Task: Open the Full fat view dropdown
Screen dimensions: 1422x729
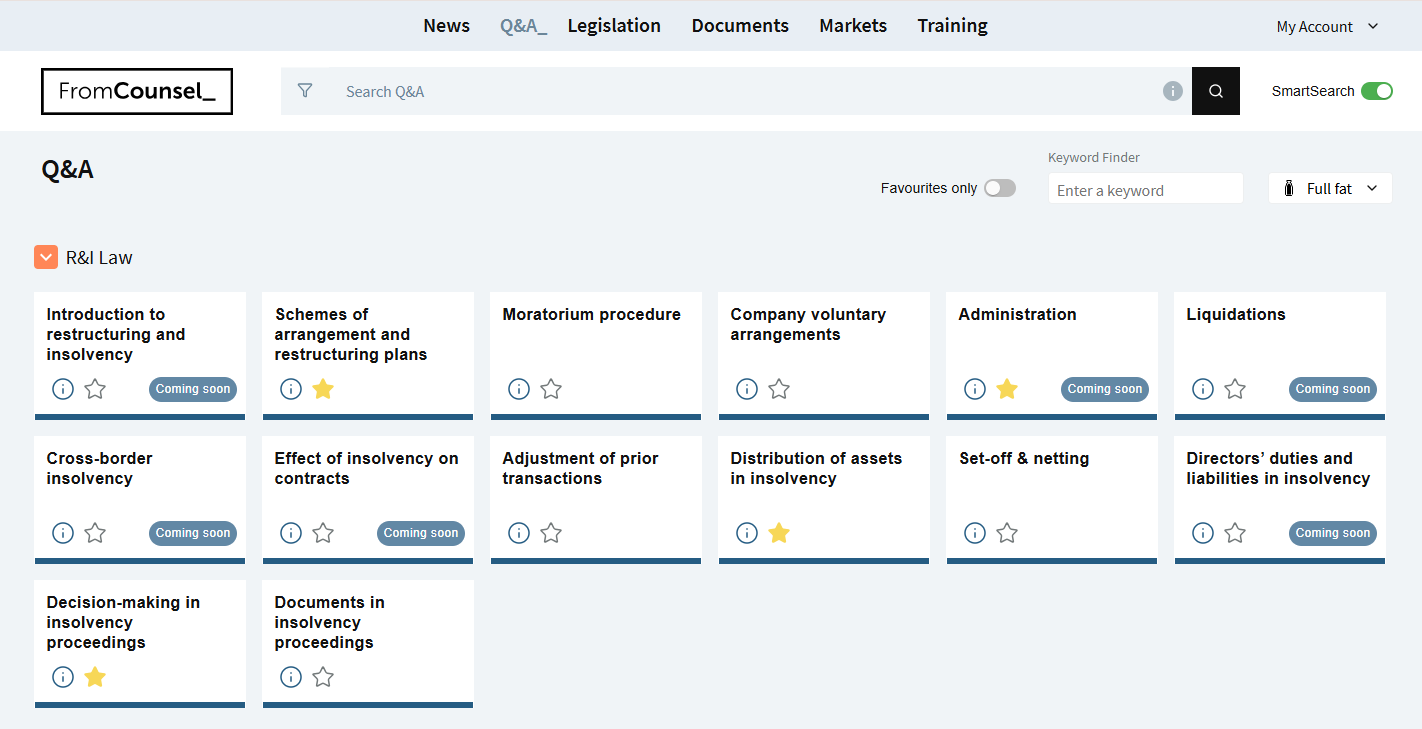Action: [1330, 188]
